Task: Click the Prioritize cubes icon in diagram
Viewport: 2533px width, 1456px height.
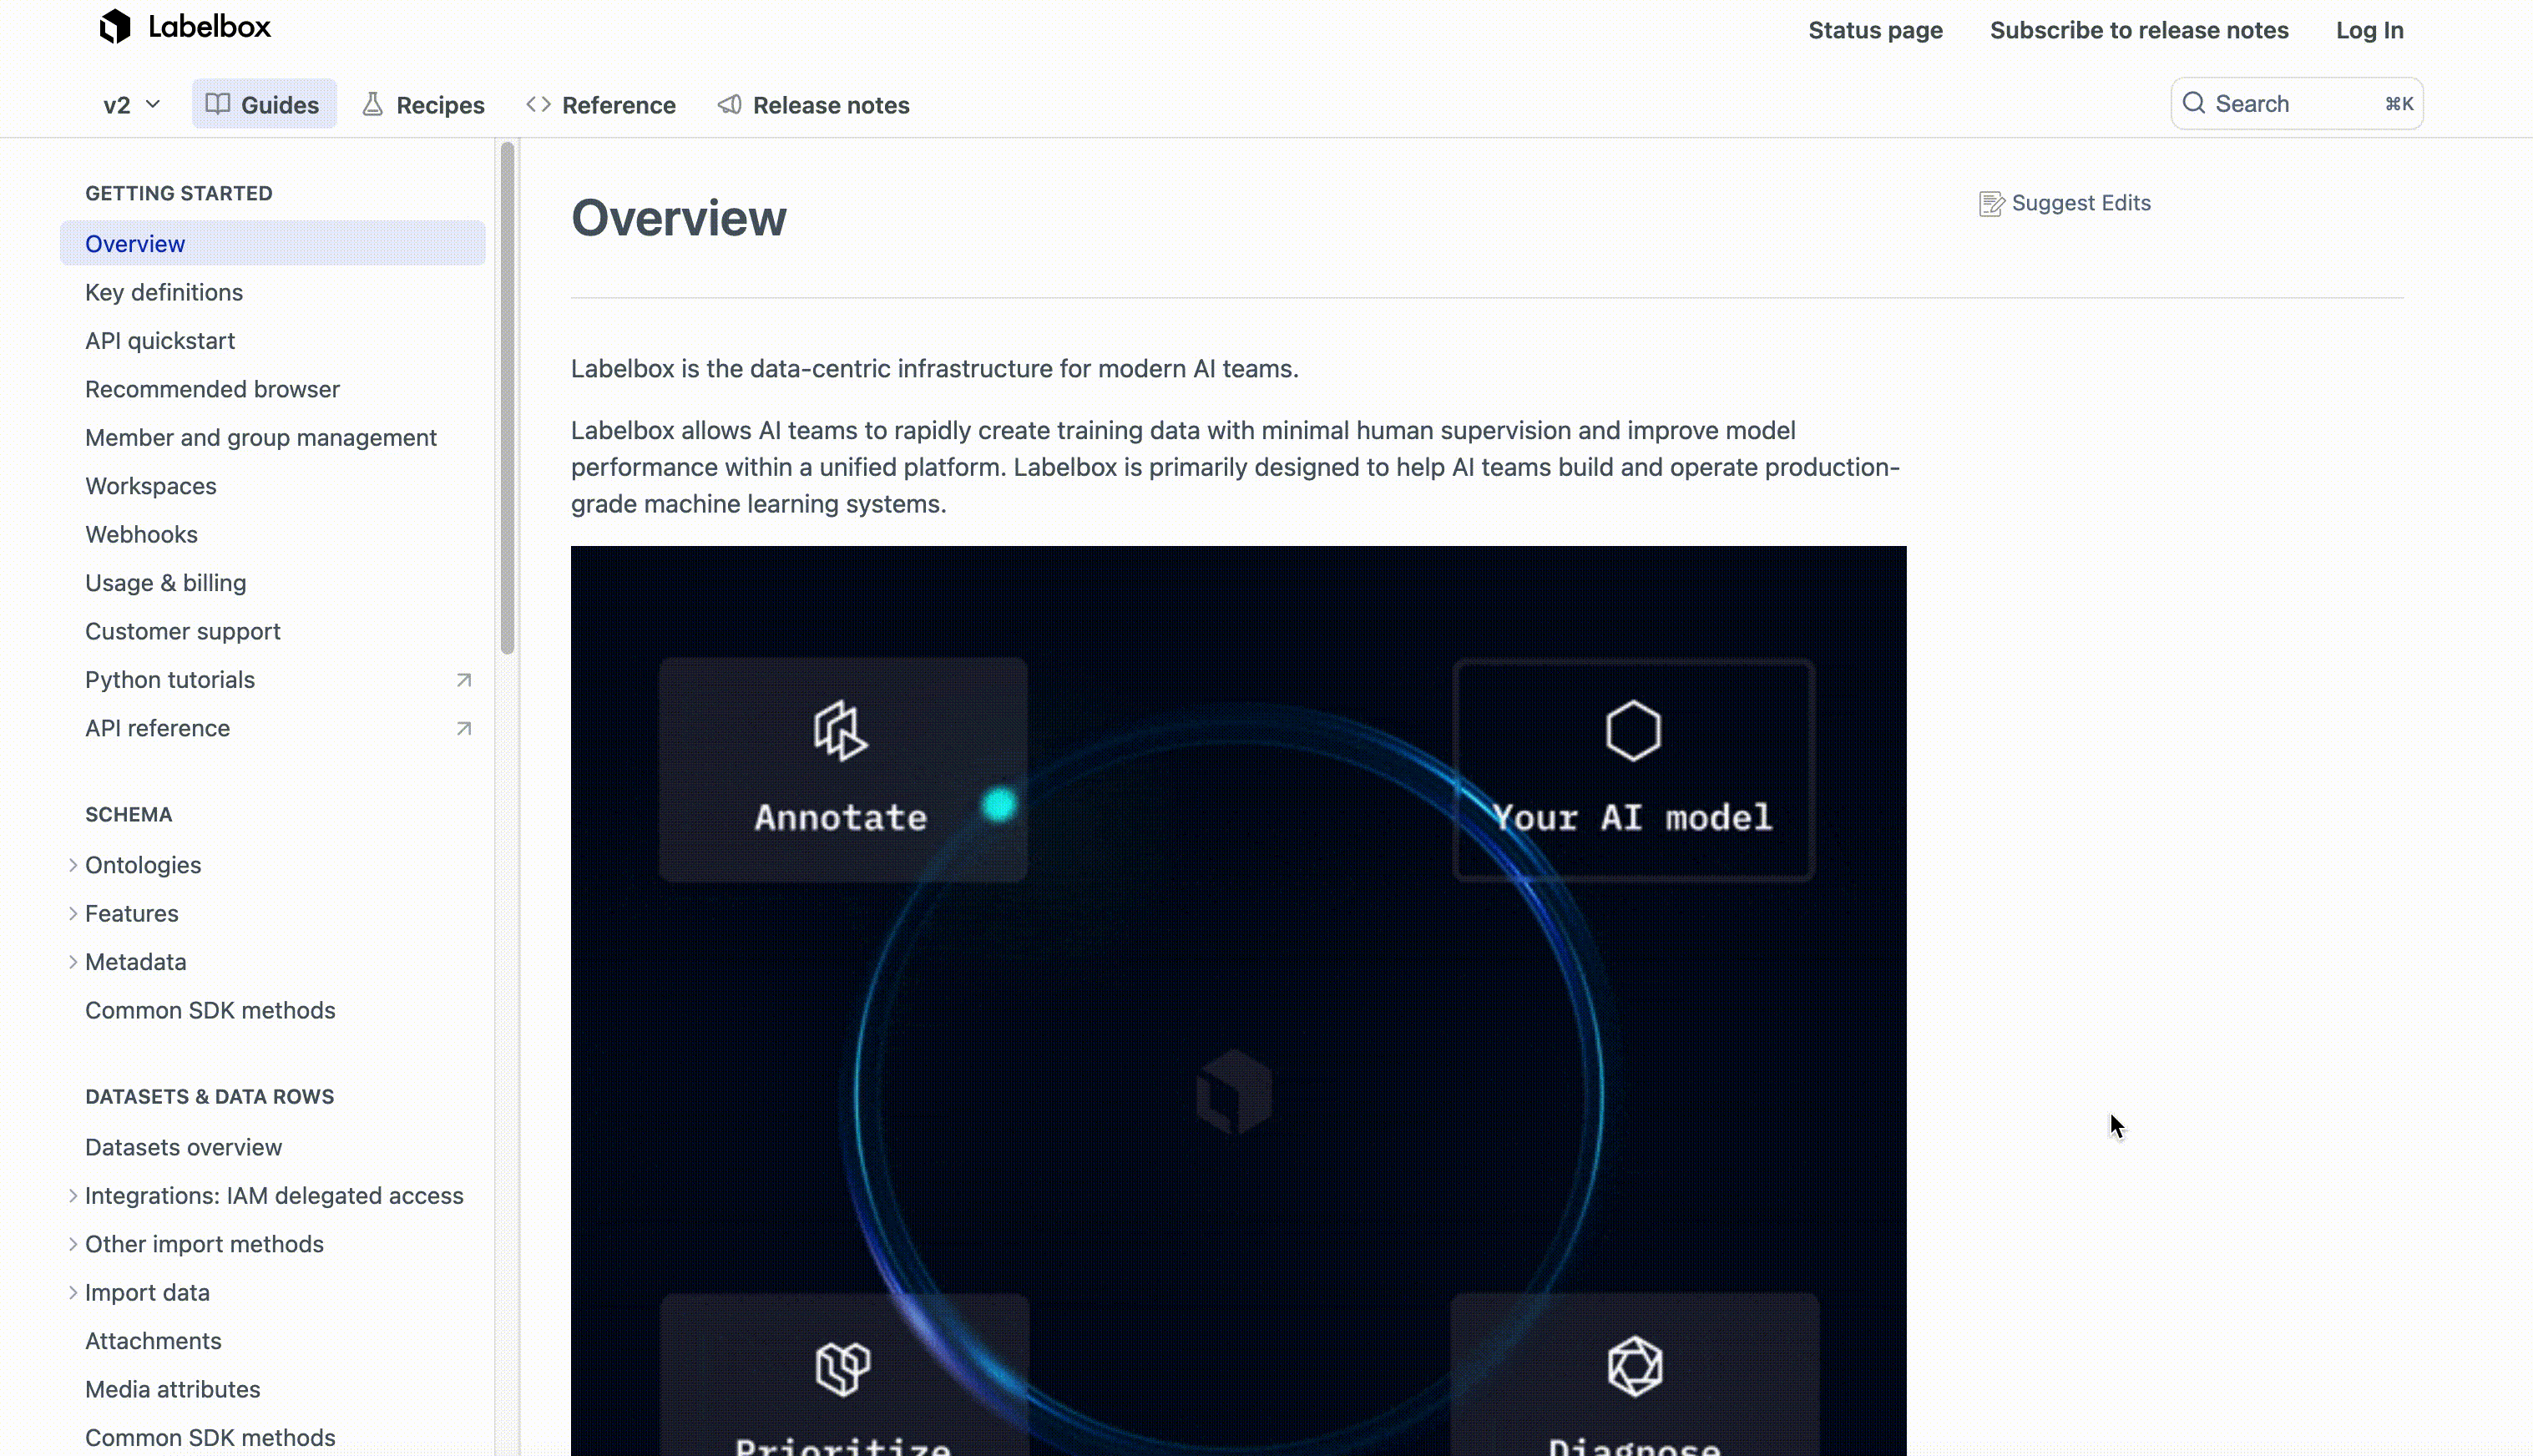Action: click(842, 1368)
